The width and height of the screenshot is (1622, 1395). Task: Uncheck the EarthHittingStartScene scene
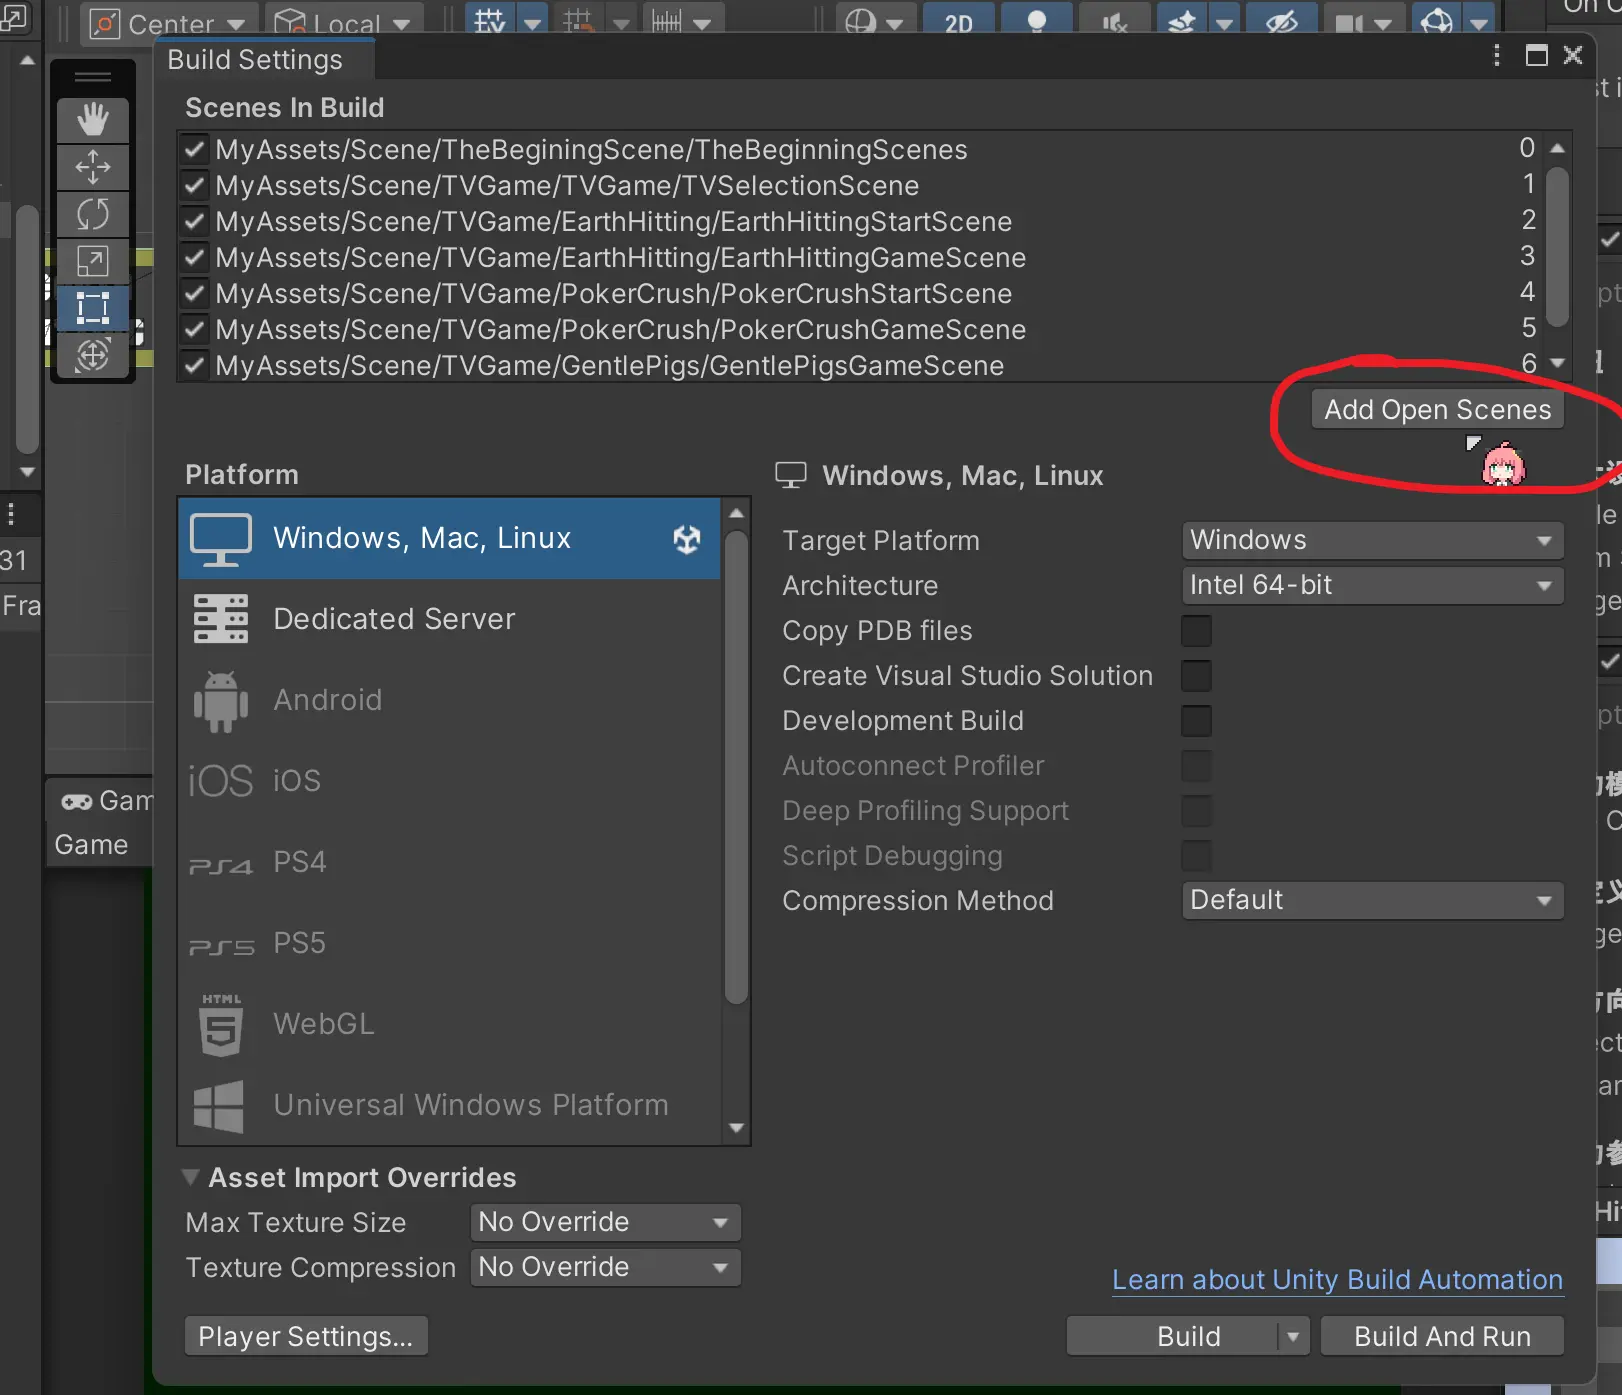195,221
